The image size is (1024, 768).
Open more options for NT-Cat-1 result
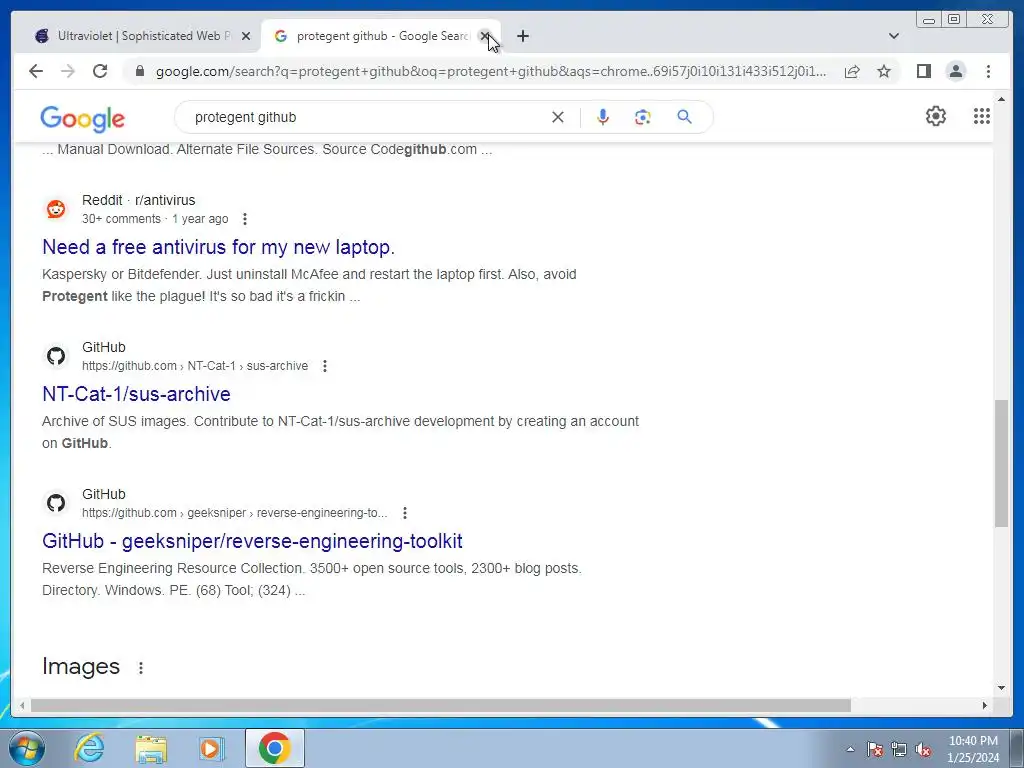pos(325,366)
